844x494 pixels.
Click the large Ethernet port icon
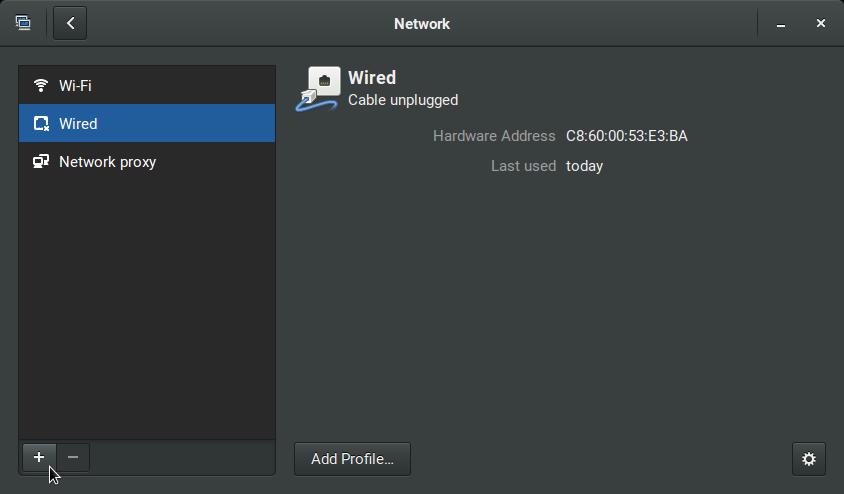coord(318,88)
